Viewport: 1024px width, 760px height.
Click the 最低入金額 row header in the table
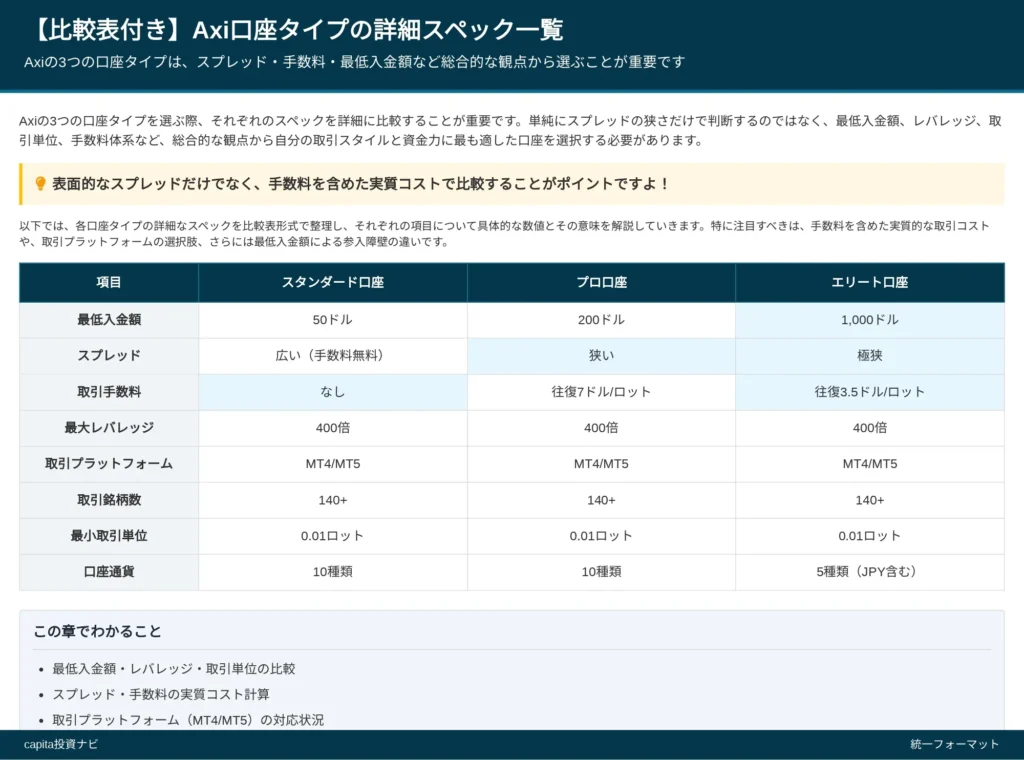click(x=109, y=320)
